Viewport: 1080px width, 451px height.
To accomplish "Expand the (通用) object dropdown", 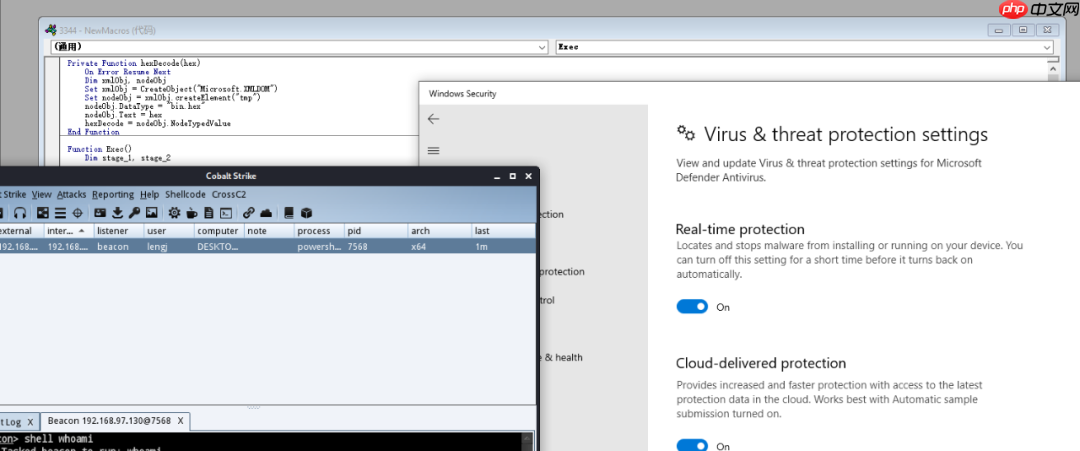I will click(541, 47).
